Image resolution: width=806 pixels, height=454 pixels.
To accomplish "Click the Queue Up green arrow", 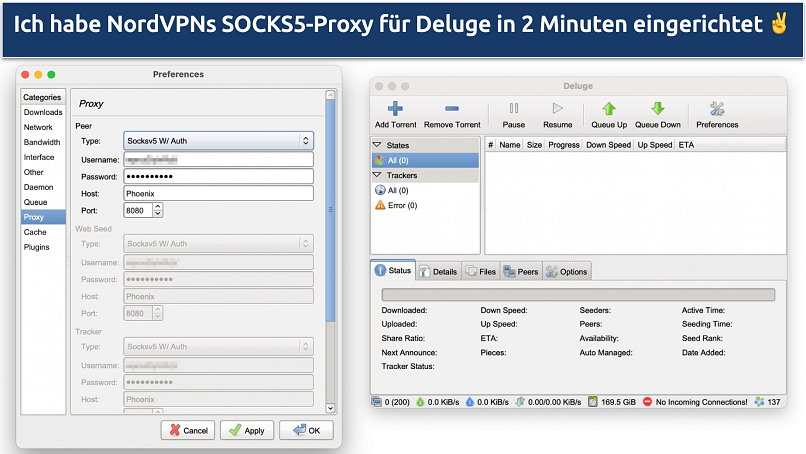I will pos(608,109).
